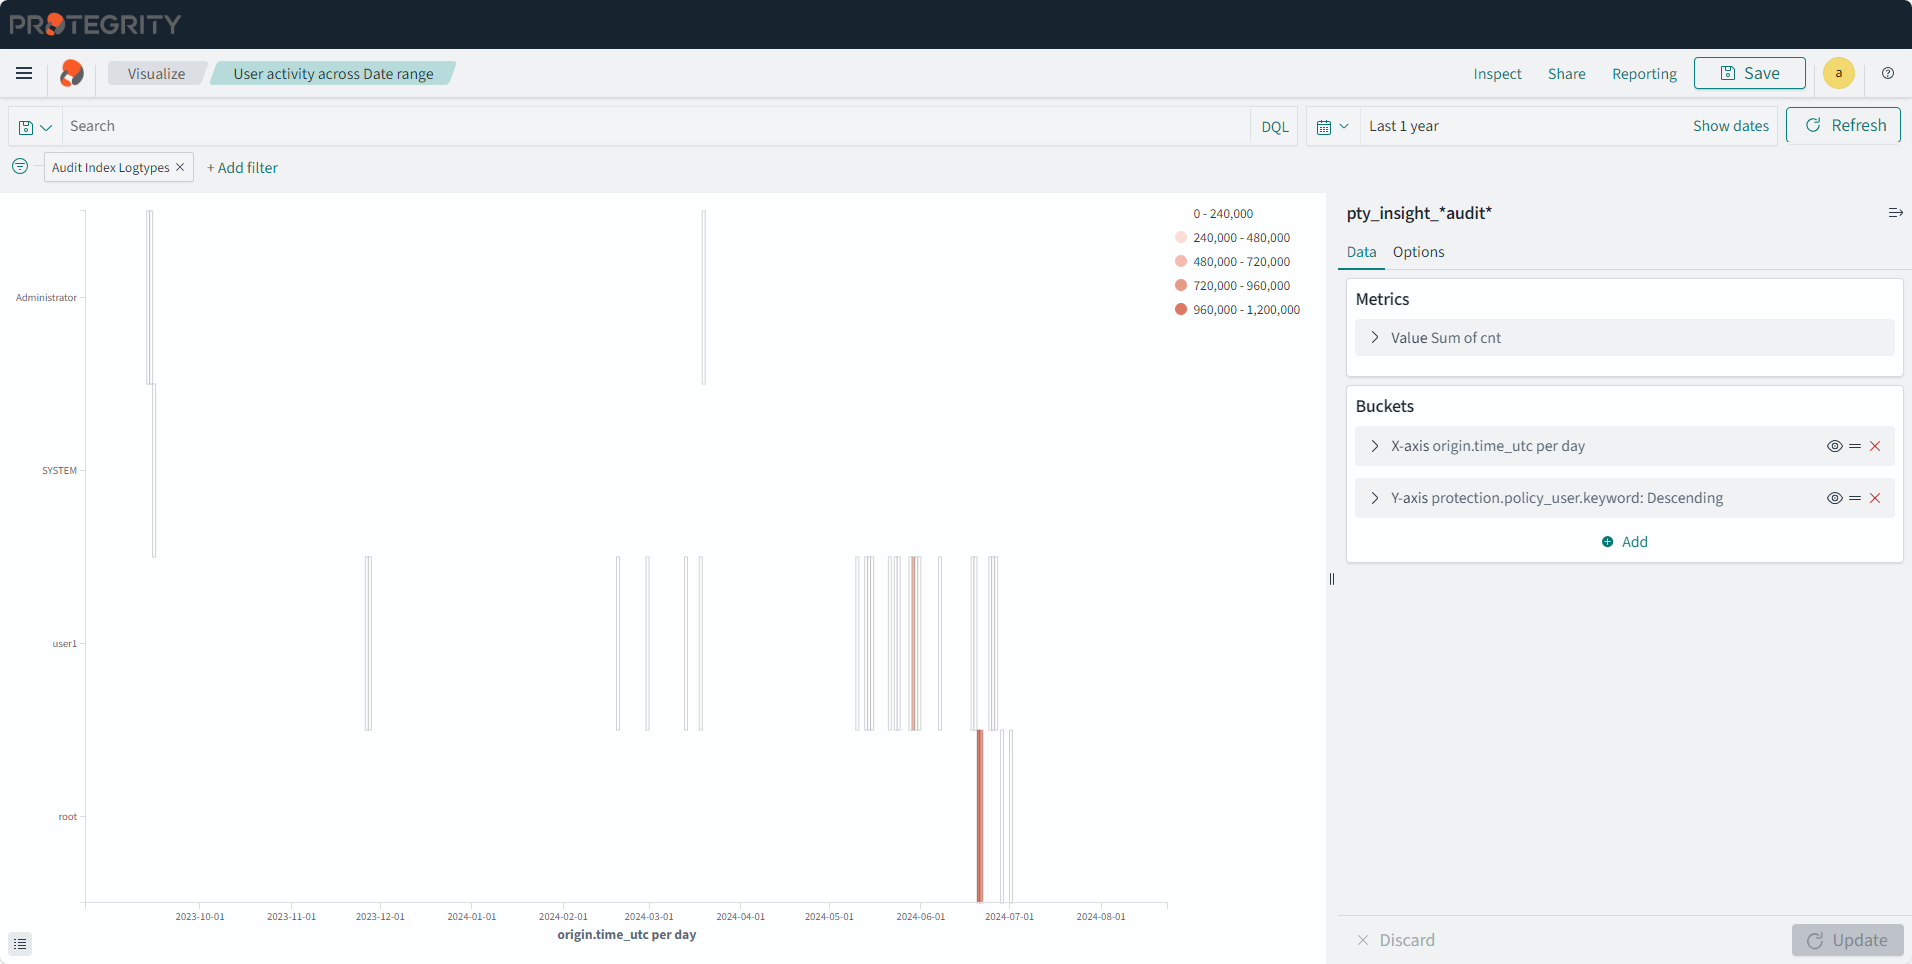Open the help icon menu

1887,73
